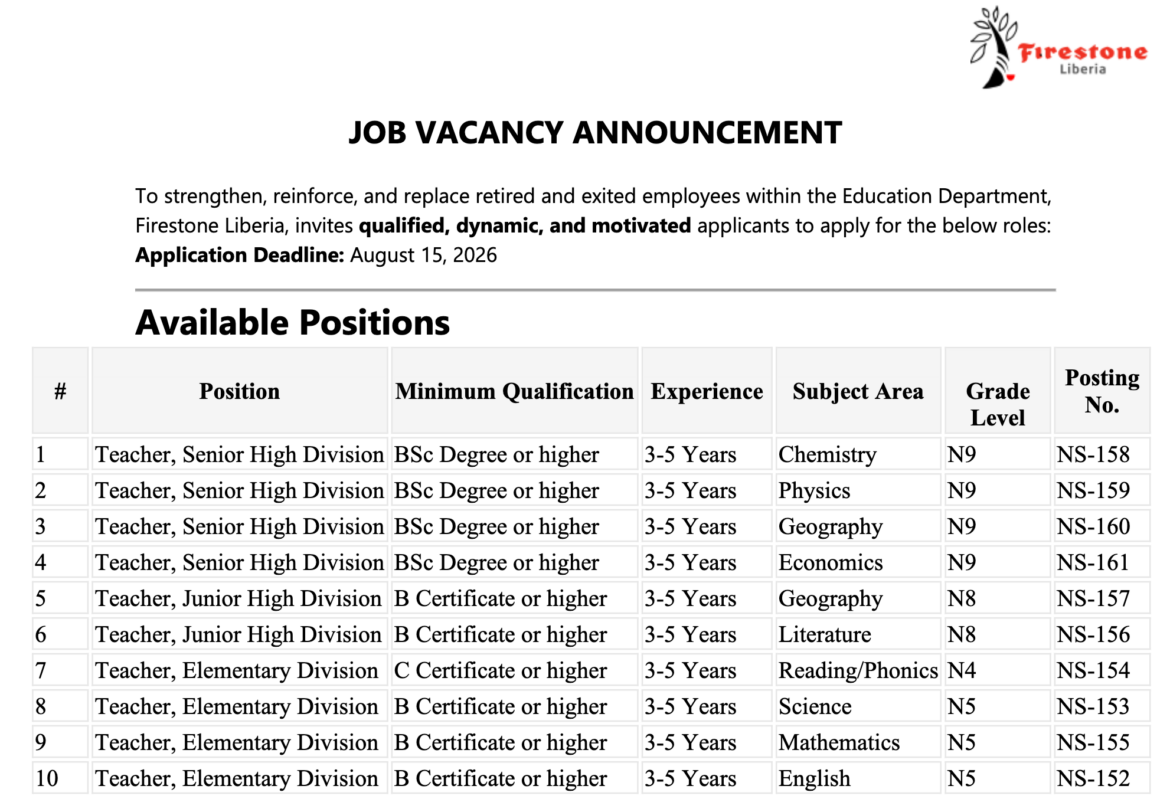
Task: Click the Application Deadline August 15, 2026 text
Action: point(316,255)
